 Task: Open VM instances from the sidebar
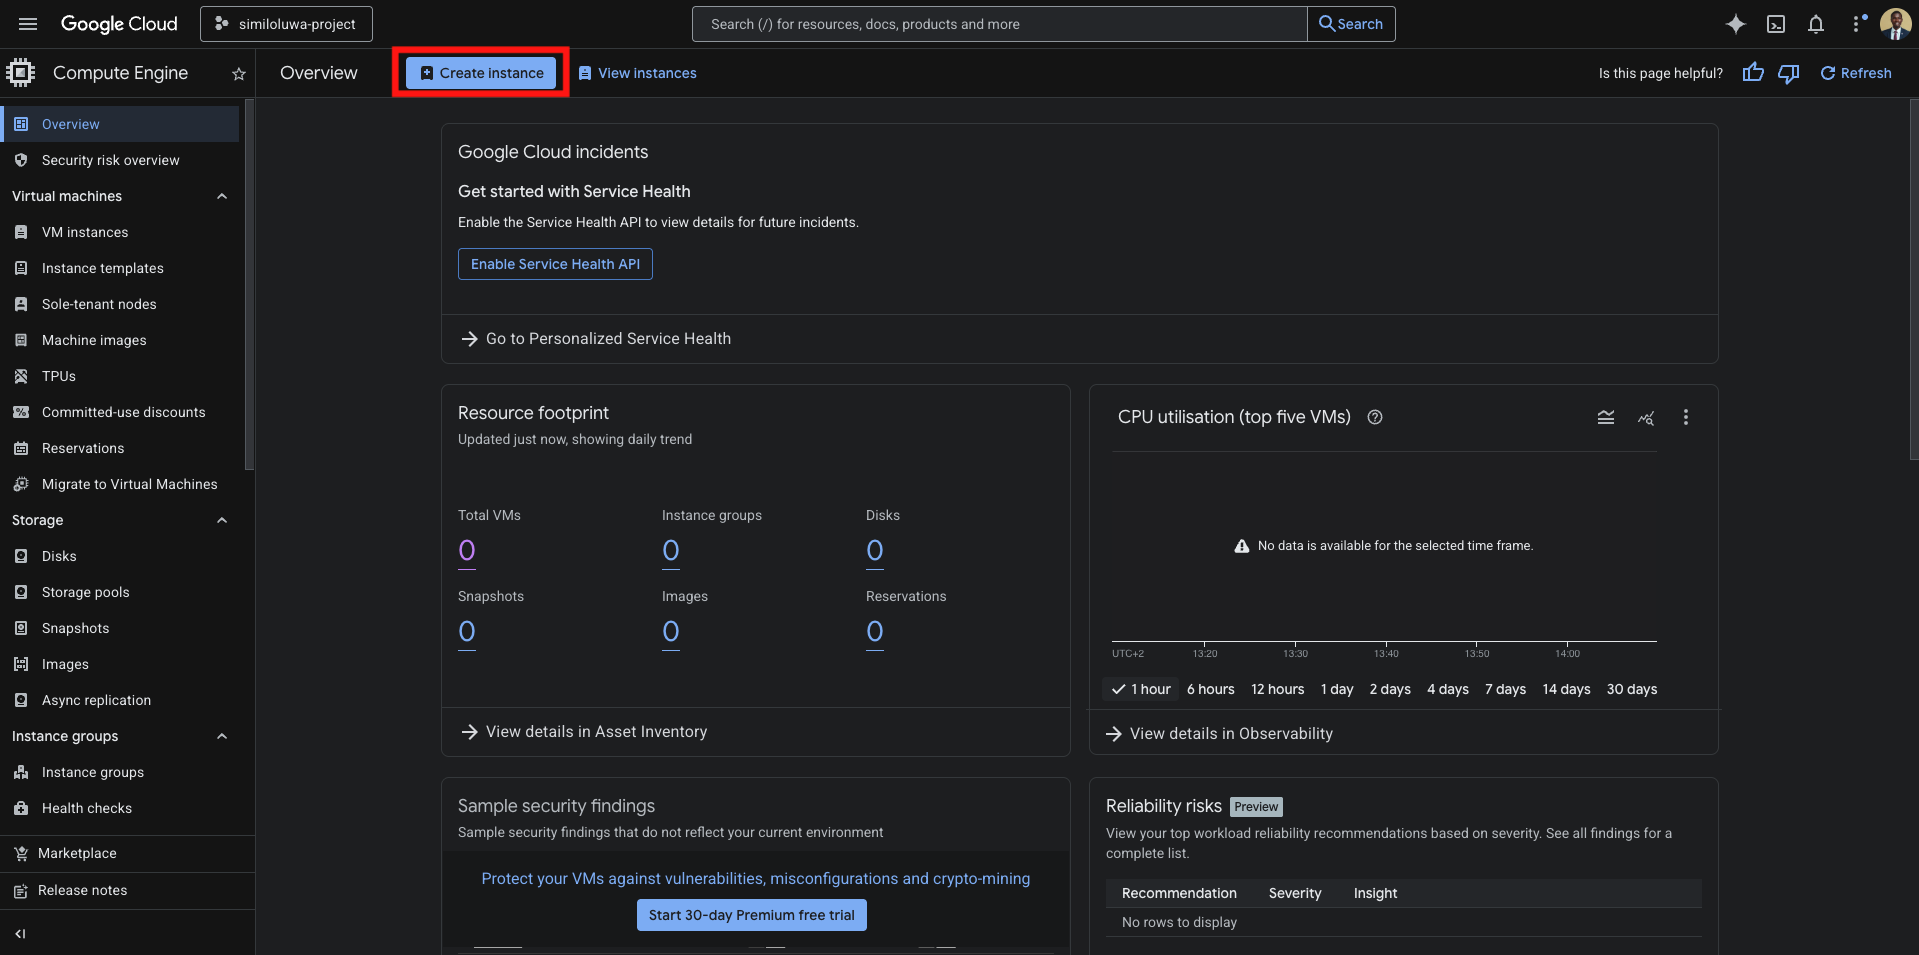84,231
